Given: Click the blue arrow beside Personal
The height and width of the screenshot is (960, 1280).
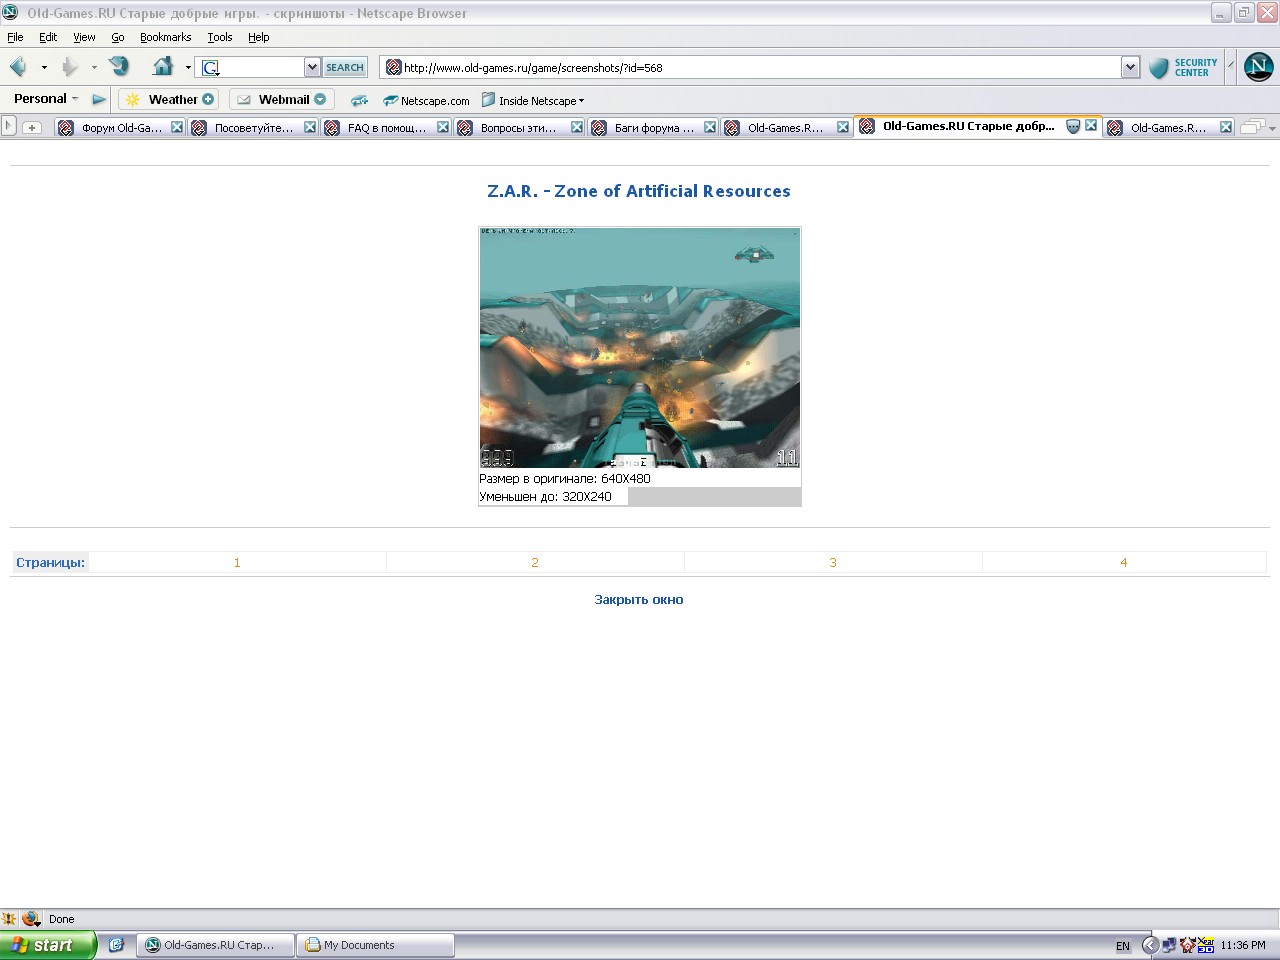Looking at the screenshot, I should 98,99.
